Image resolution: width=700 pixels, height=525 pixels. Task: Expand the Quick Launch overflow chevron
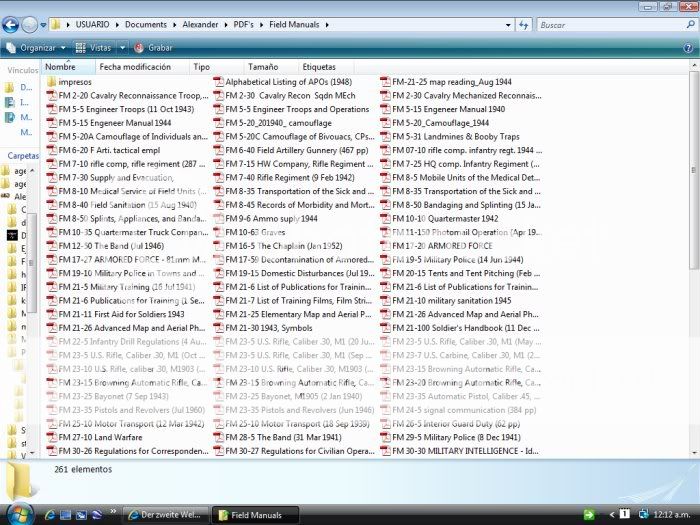(x=111, y=515)
